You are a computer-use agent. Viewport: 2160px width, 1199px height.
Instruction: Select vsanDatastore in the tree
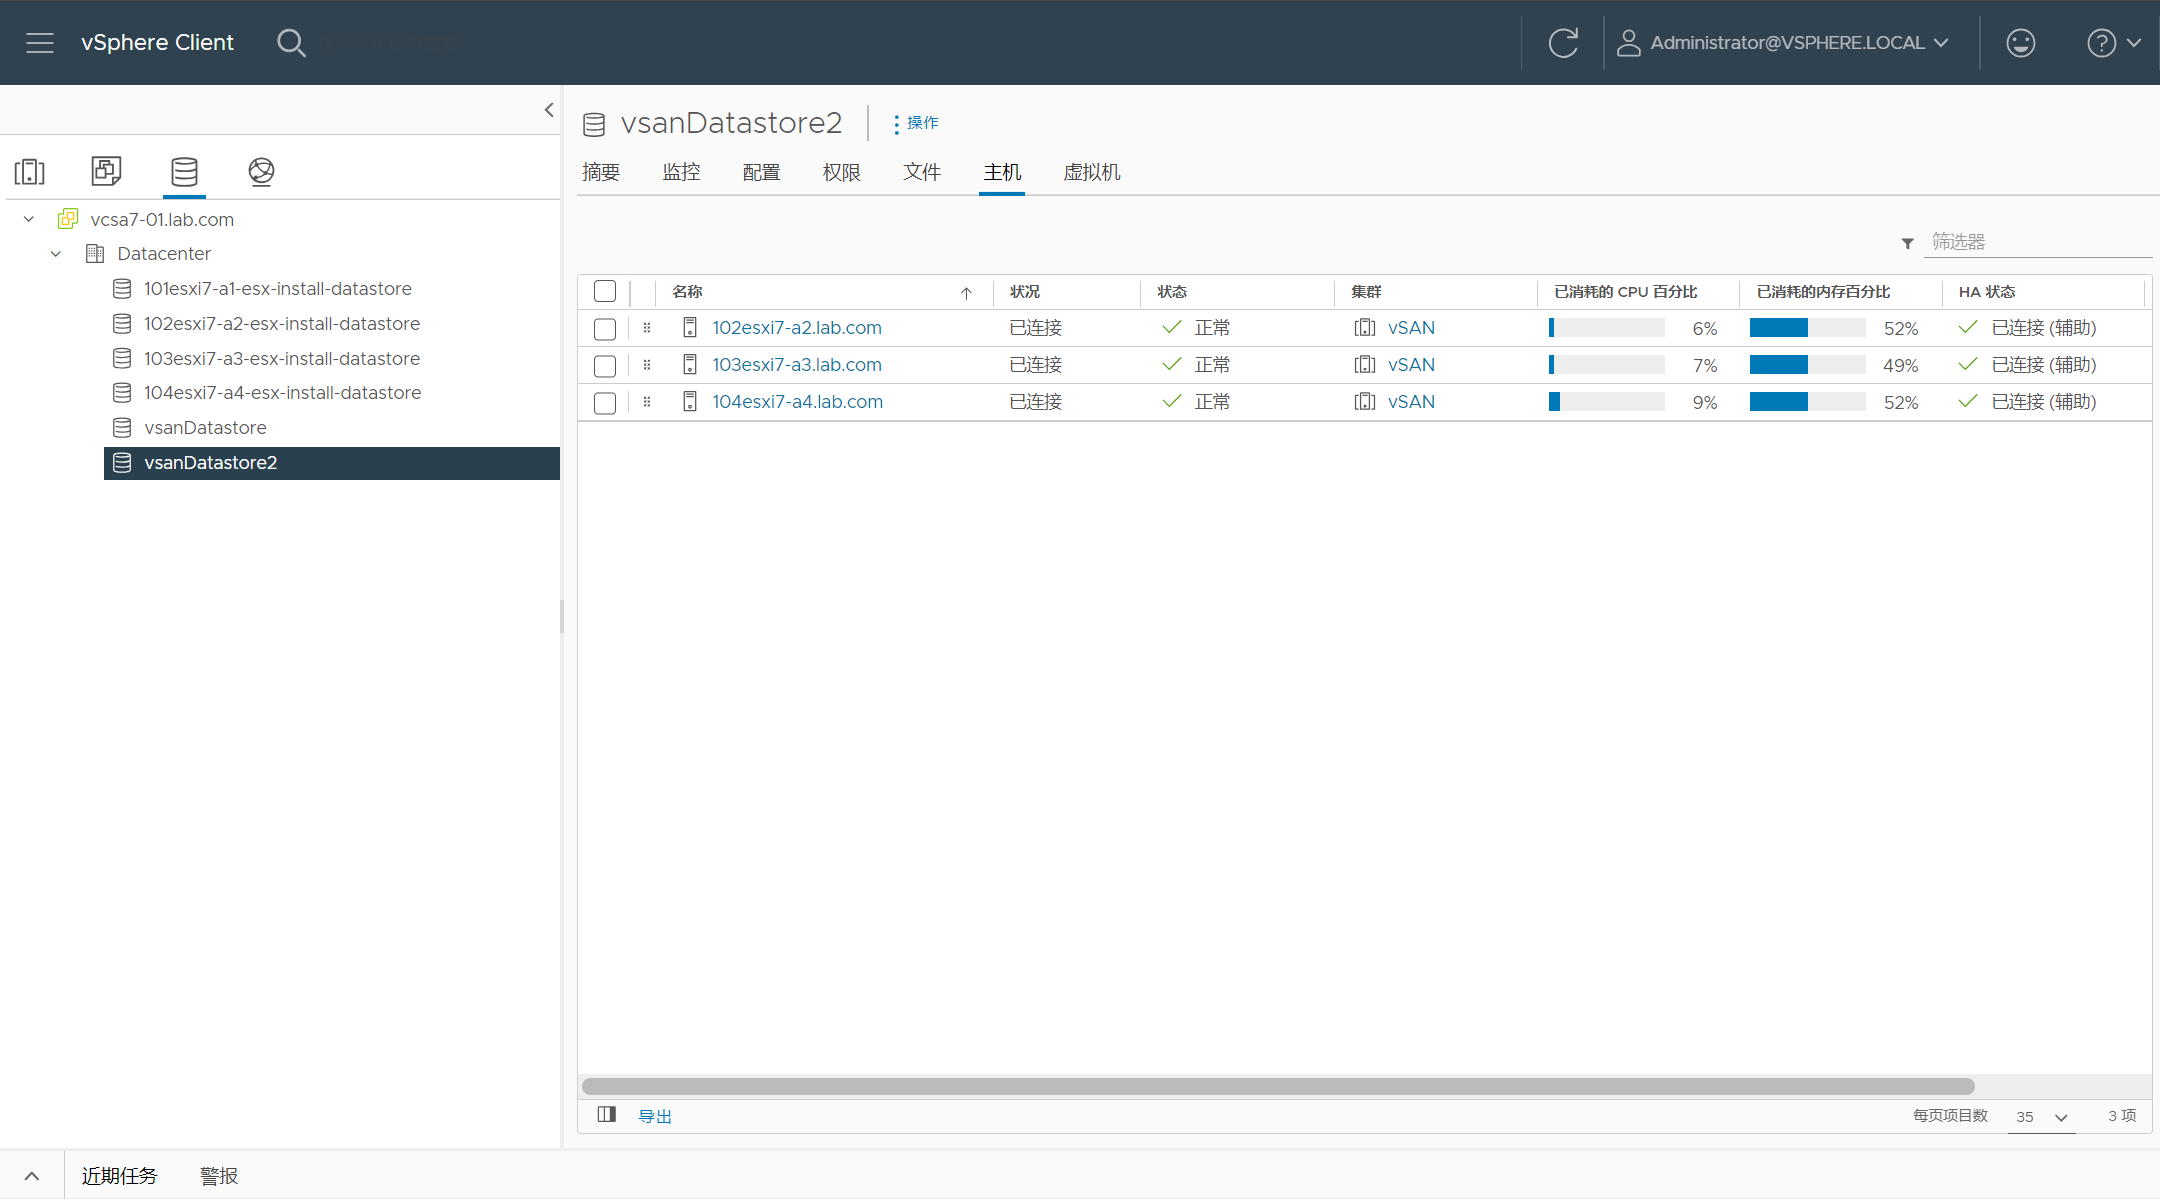point(205,428)
